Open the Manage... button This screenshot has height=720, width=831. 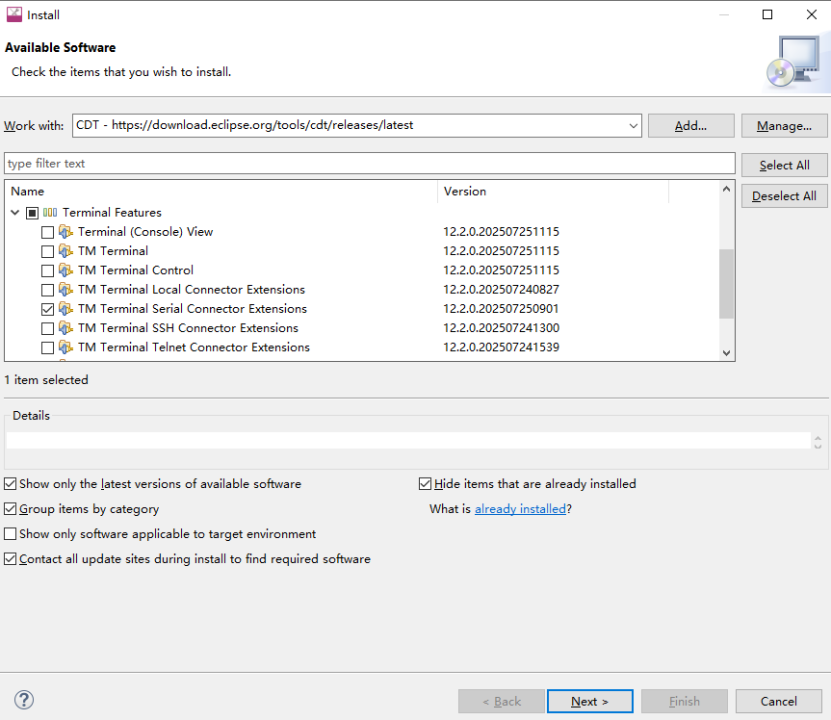click(x=784, y=126)
